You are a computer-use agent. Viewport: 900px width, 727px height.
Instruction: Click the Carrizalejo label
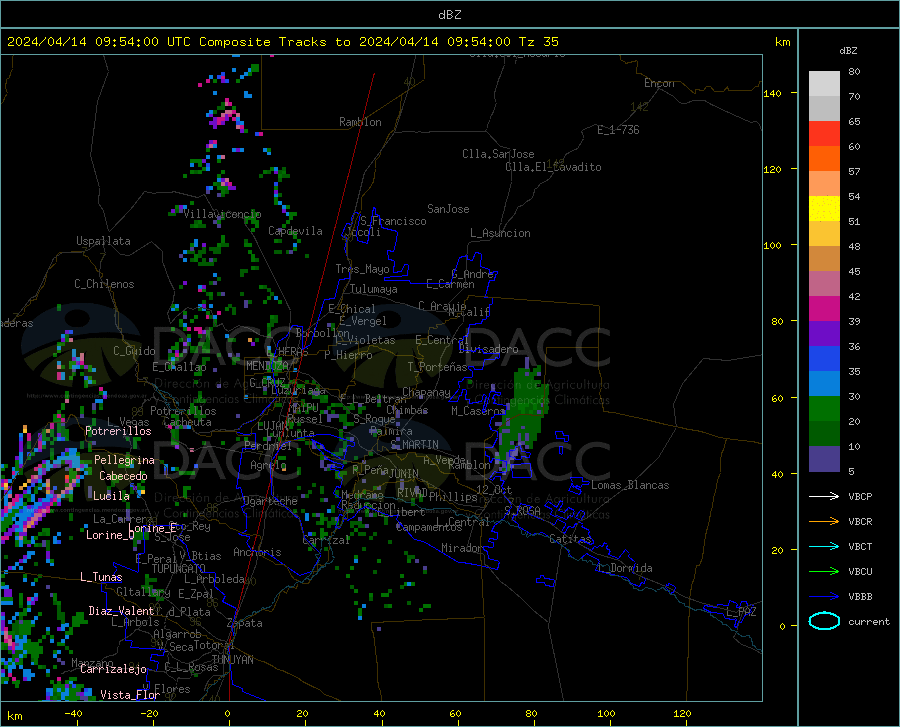coord(114,669)
